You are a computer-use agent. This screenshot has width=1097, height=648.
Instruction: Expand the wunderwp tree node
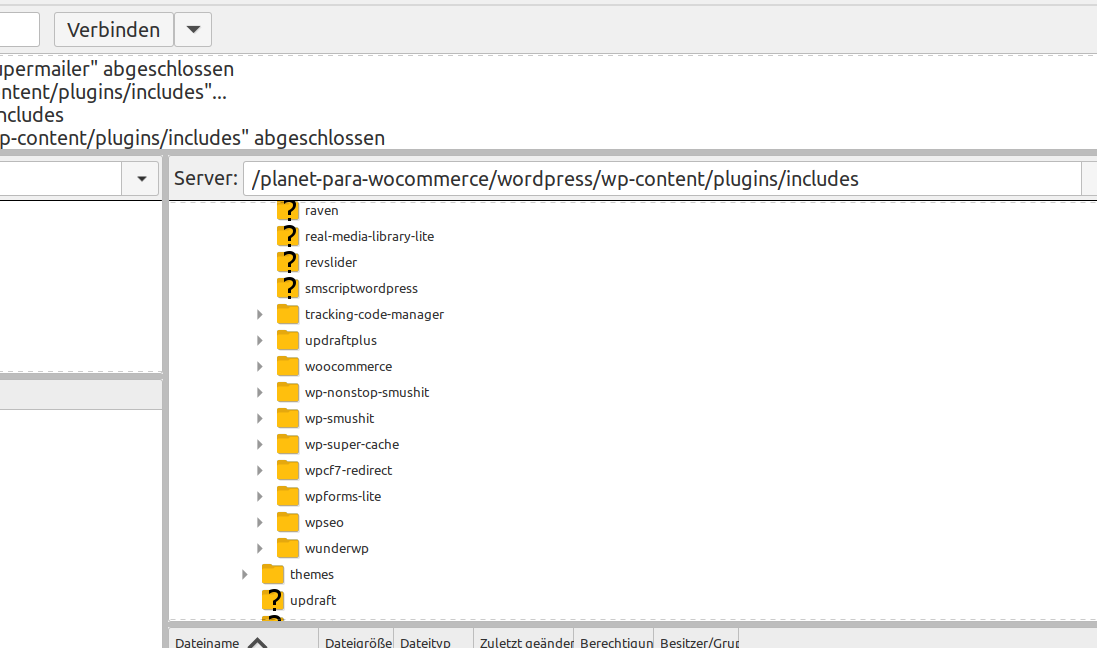click(260, 548)
